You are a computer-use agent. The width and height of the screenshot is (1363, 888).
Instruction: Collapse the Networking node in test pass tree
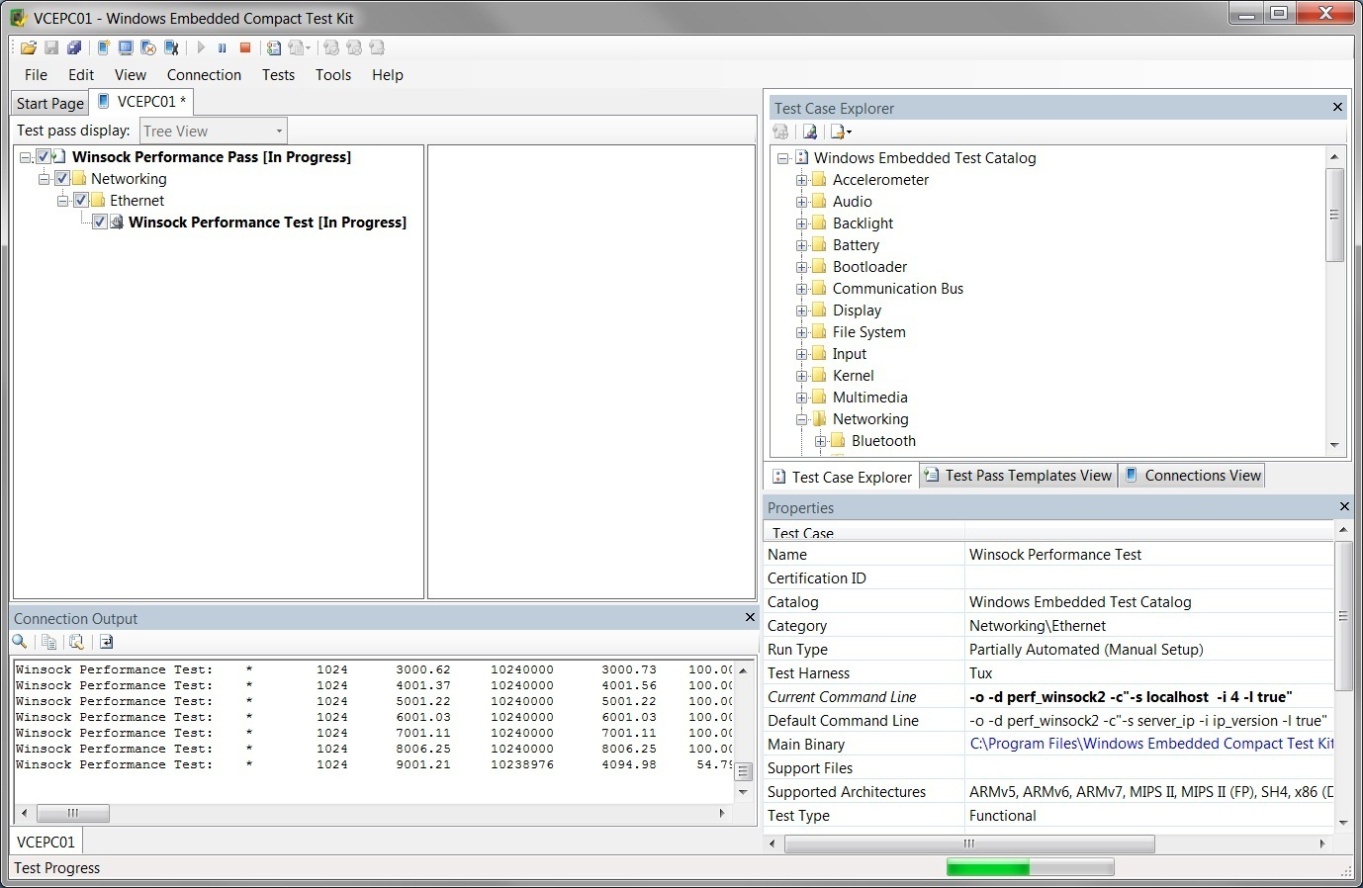[44, 180]
